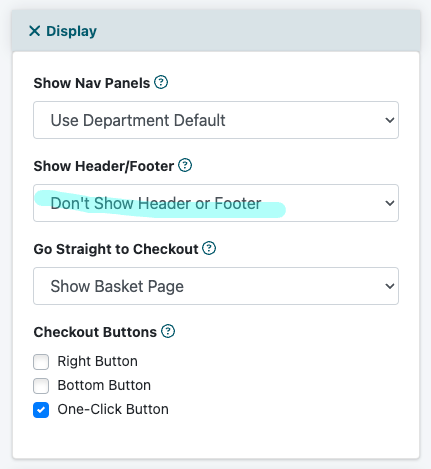Open the Go Straight to Checkout dropdown

216,286
